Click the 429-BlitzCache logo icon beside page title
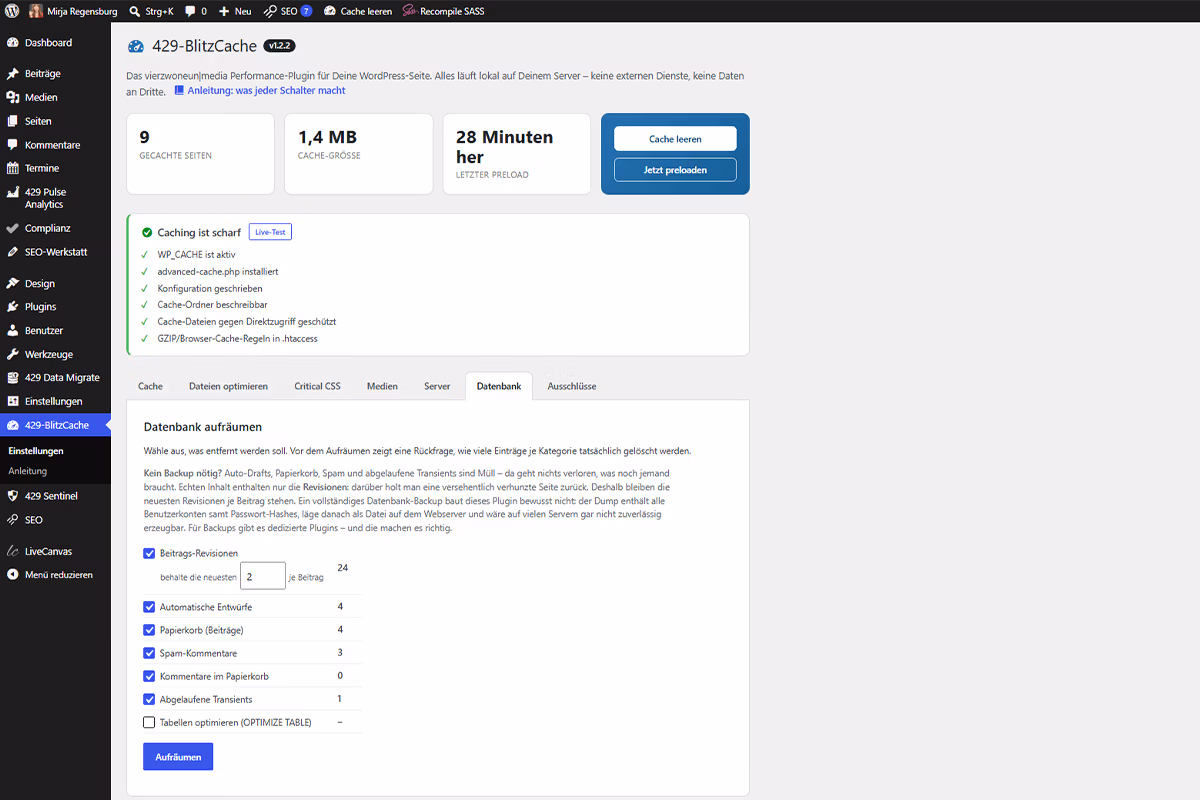 tap(136, 46)
